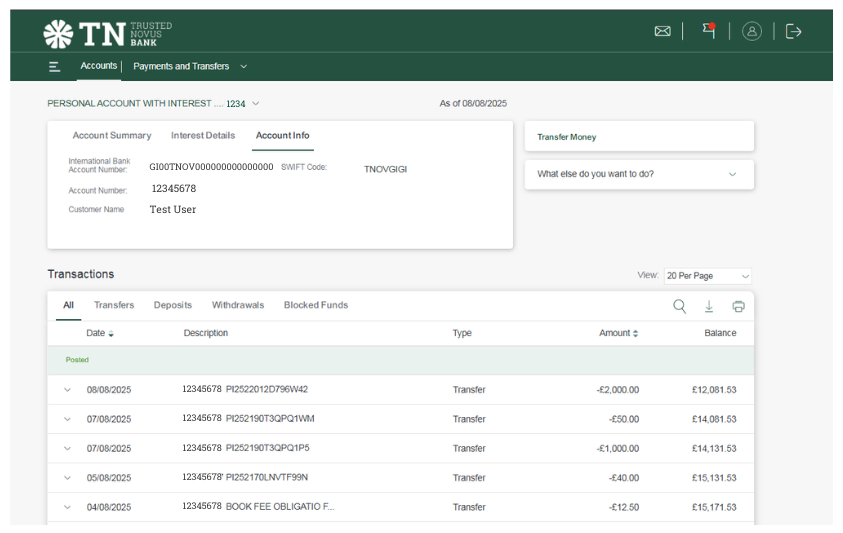843x533 pixels.
Task: Search transactions using the magnifier icon
Action: pos(679,306)
